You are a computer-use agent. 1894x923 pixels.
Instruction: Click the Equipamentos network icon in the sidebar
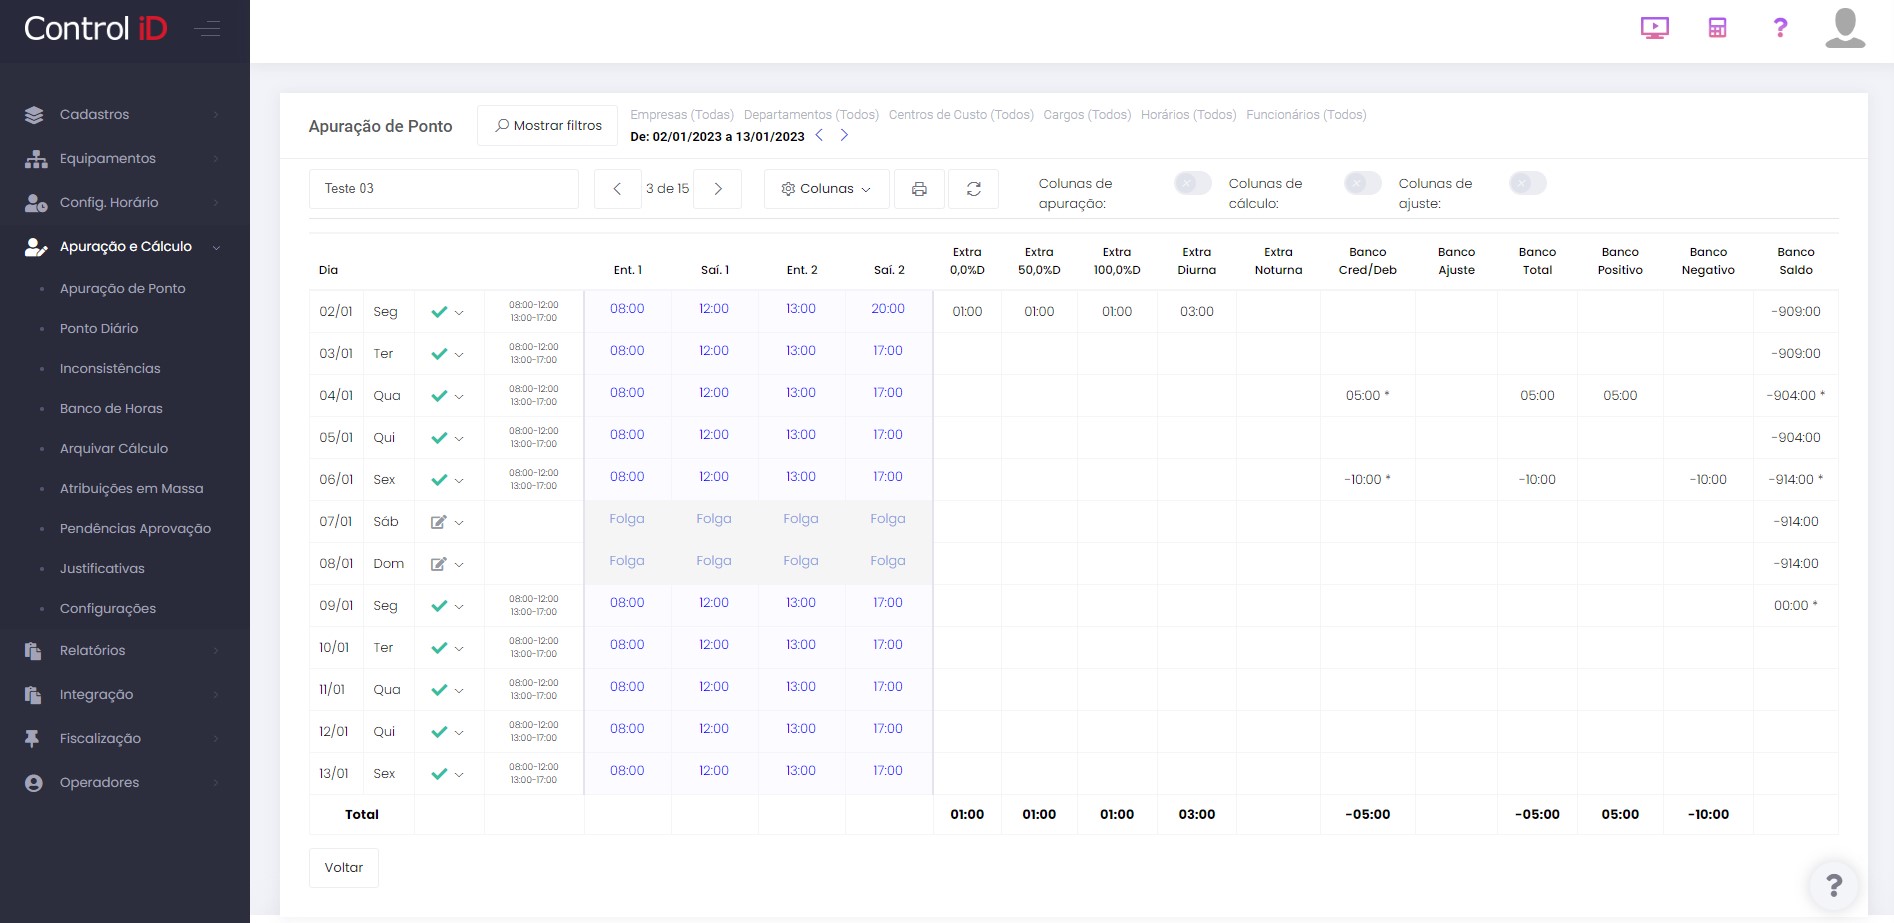36,159
